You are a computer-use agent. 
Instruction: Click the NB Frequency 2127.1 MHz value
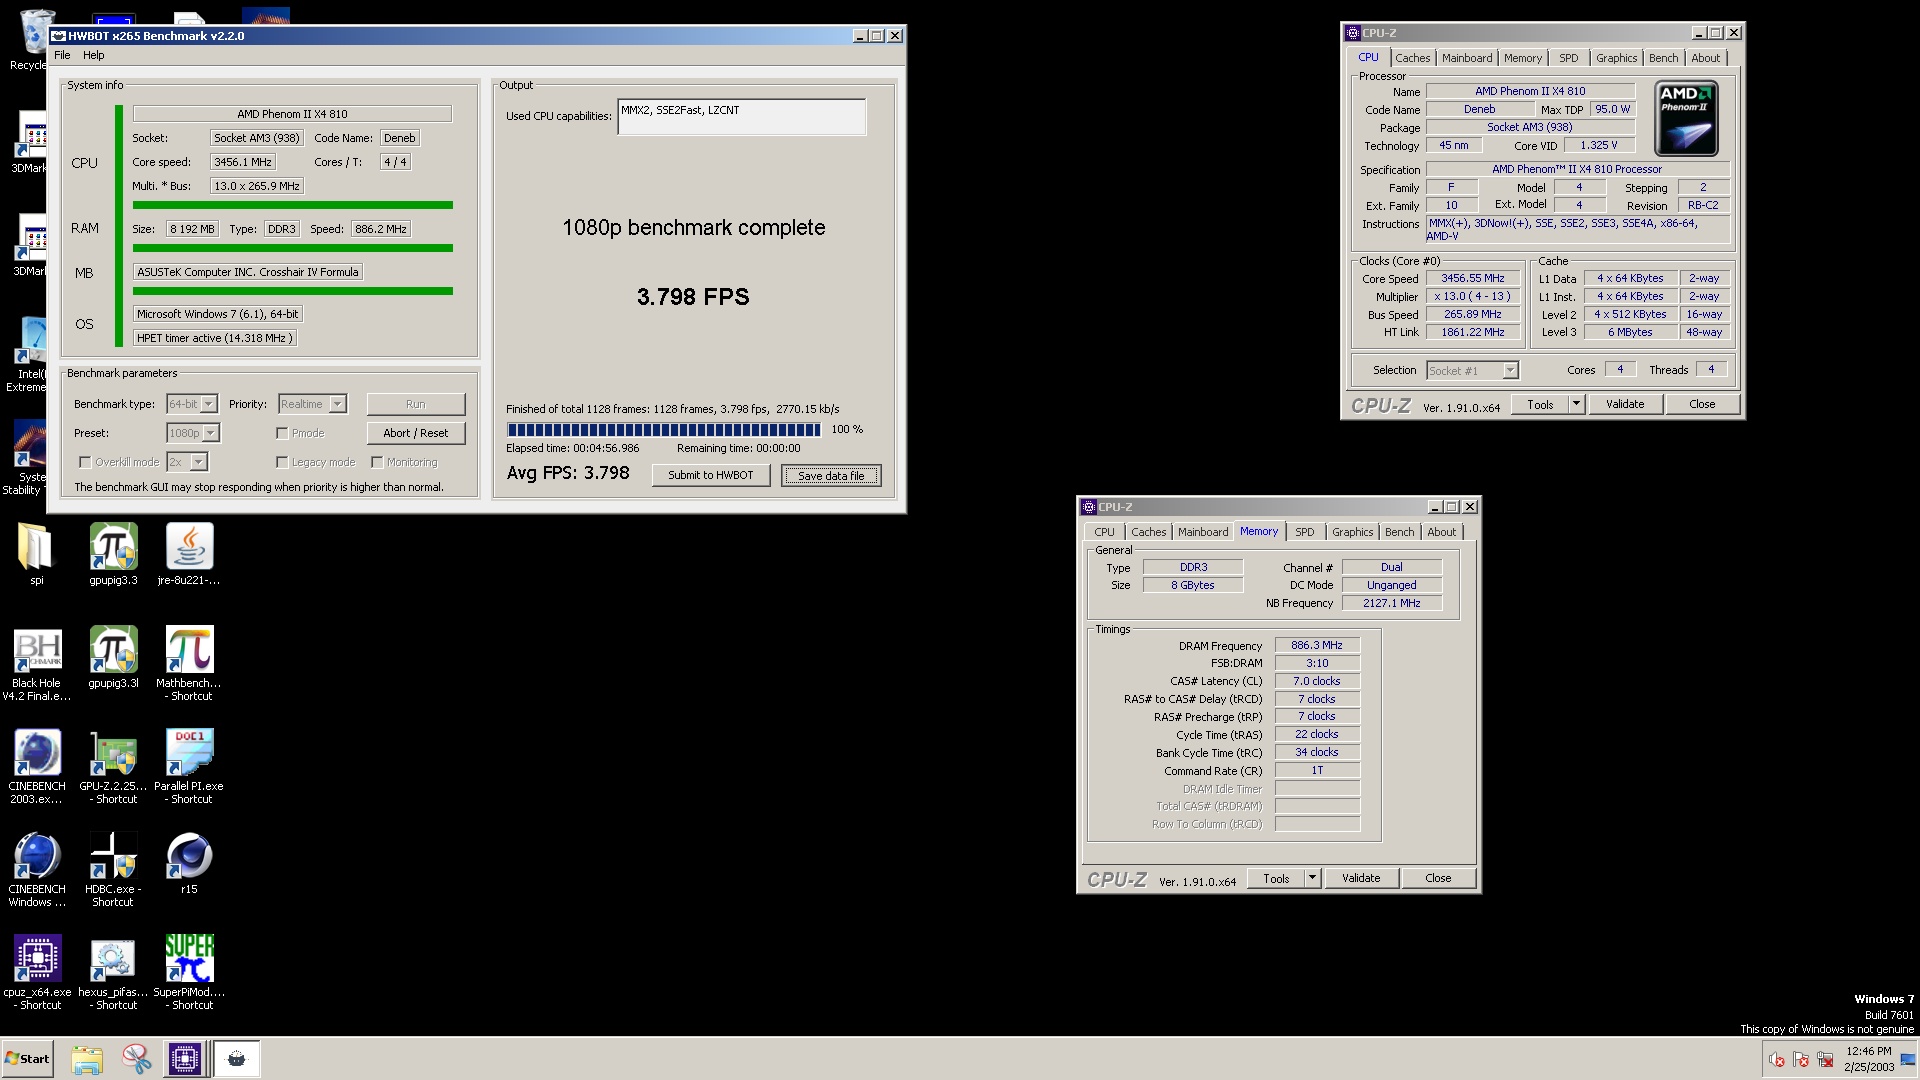coord(1391,603)
